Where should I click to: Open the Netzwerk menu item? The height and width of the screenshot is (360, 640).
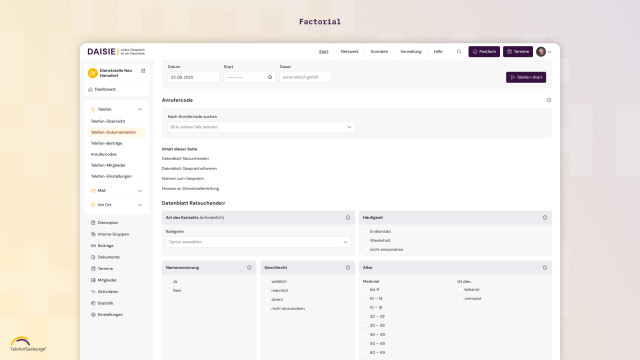[349, 52]
